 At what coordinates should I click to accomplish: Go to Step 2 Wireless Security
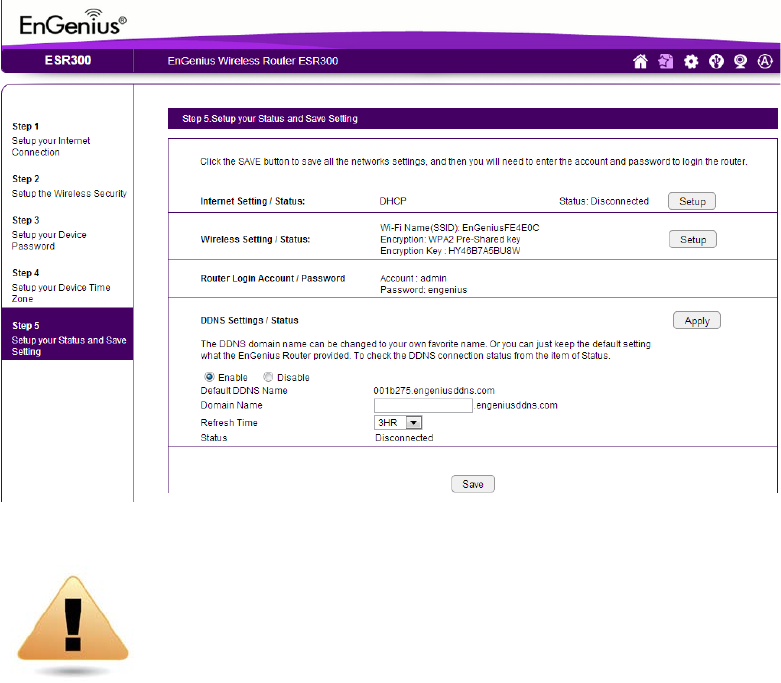tap(69, 186)
